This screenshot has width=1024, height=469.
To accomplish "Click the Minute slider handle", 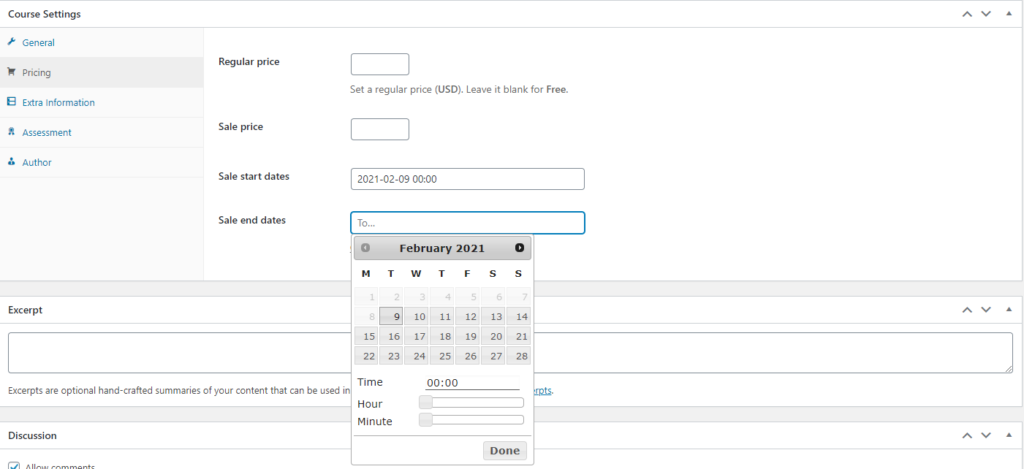I will pyautogui.click(x=426, y=420).
